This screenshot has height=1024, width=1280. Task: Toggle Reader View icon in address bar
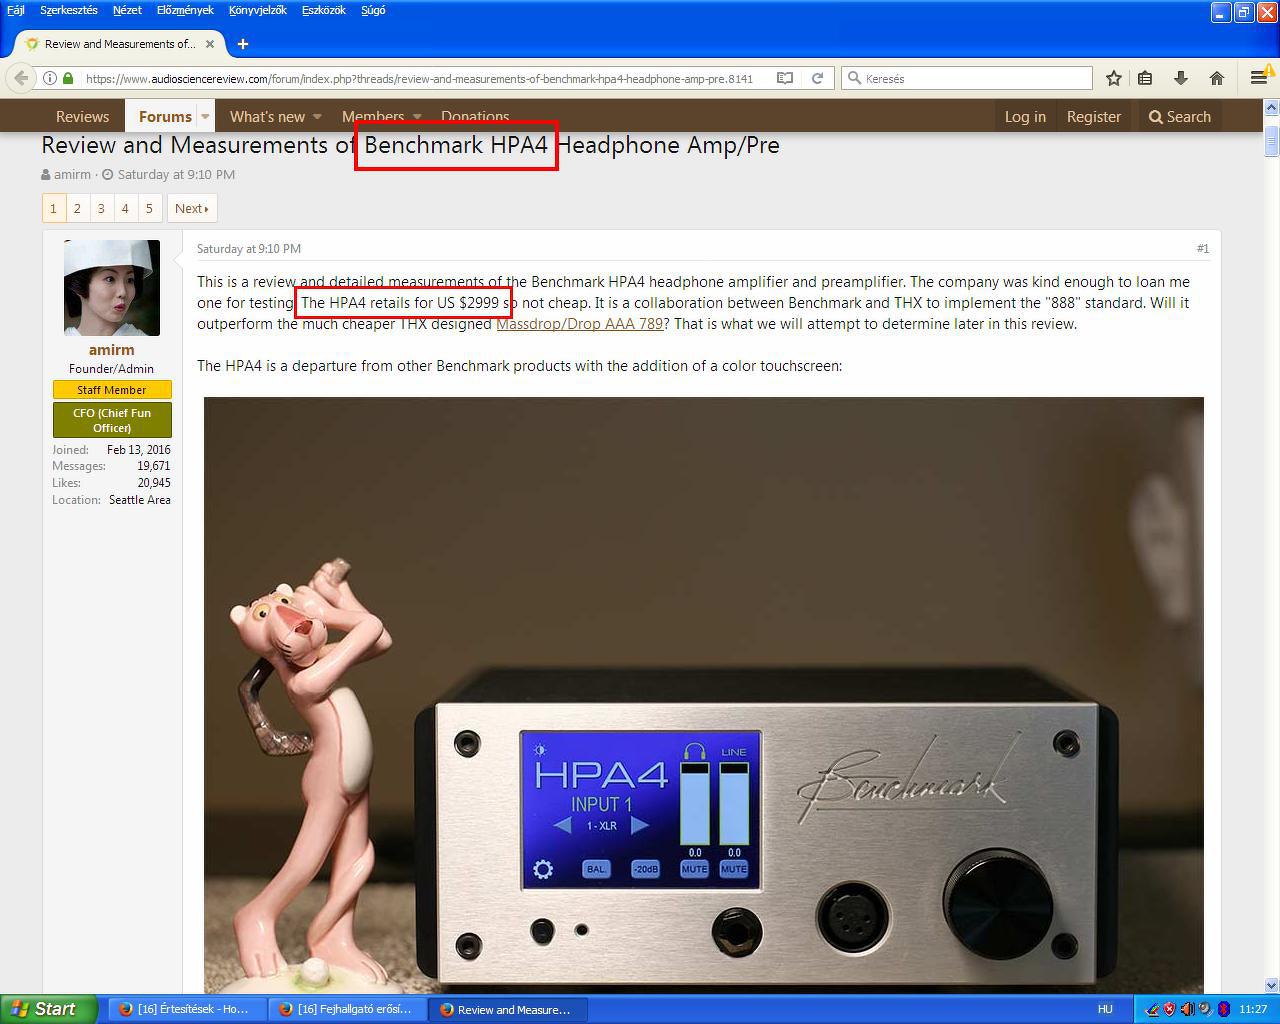(786, 78)
